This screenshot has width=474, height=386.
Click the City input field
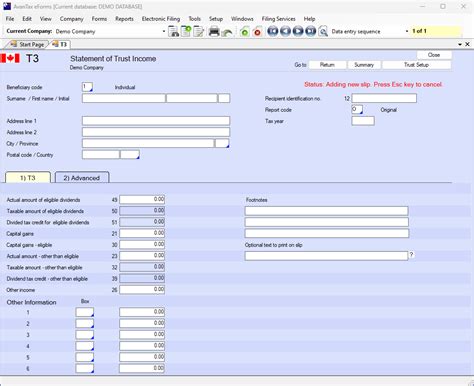(148, 143)
